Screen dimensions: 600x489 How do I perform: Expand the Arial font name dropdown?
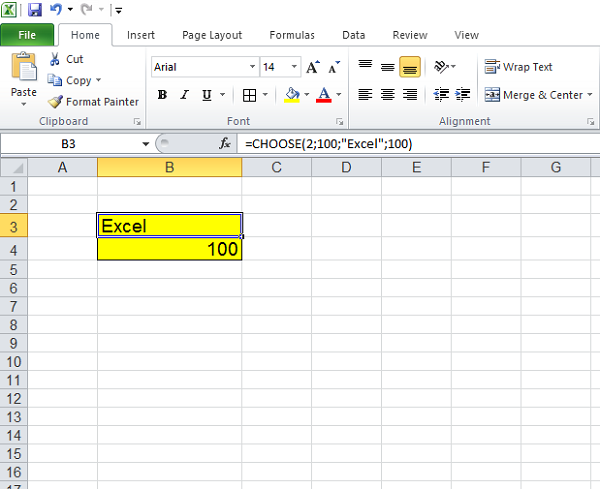coord(252,67)
